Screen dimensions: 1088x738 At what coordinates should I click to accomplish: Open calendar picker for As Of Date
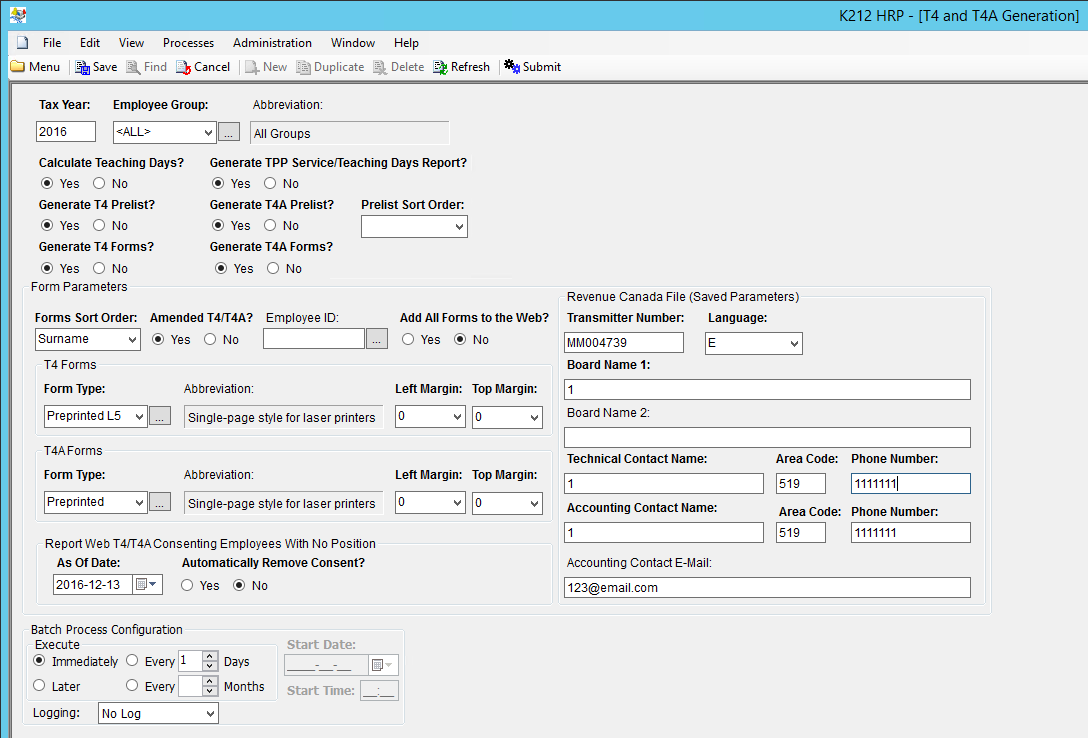[146, 585]
